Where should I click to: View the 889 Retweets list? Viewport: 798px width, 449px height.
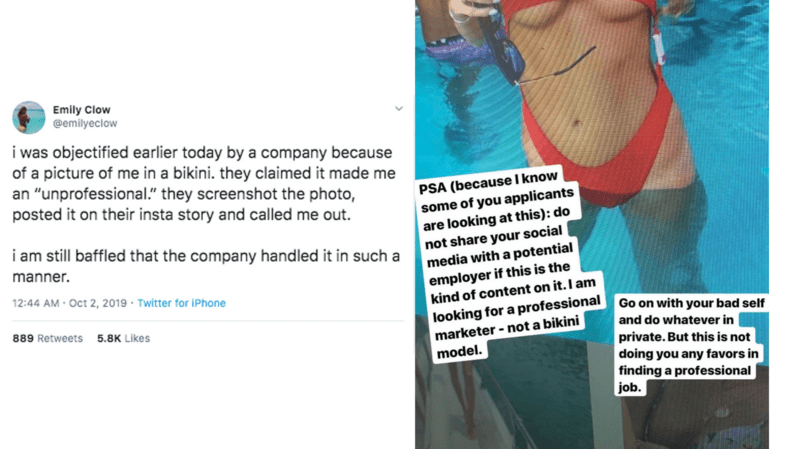point(47,338)
